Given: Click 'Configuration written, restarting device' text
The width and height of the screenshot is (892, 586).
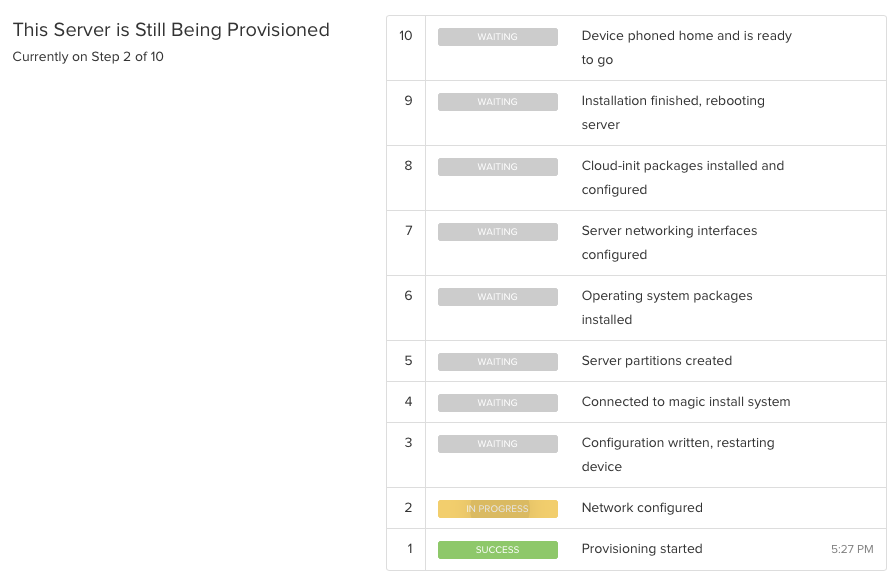Looking at the screenshot, I should (x=678, y=455).
